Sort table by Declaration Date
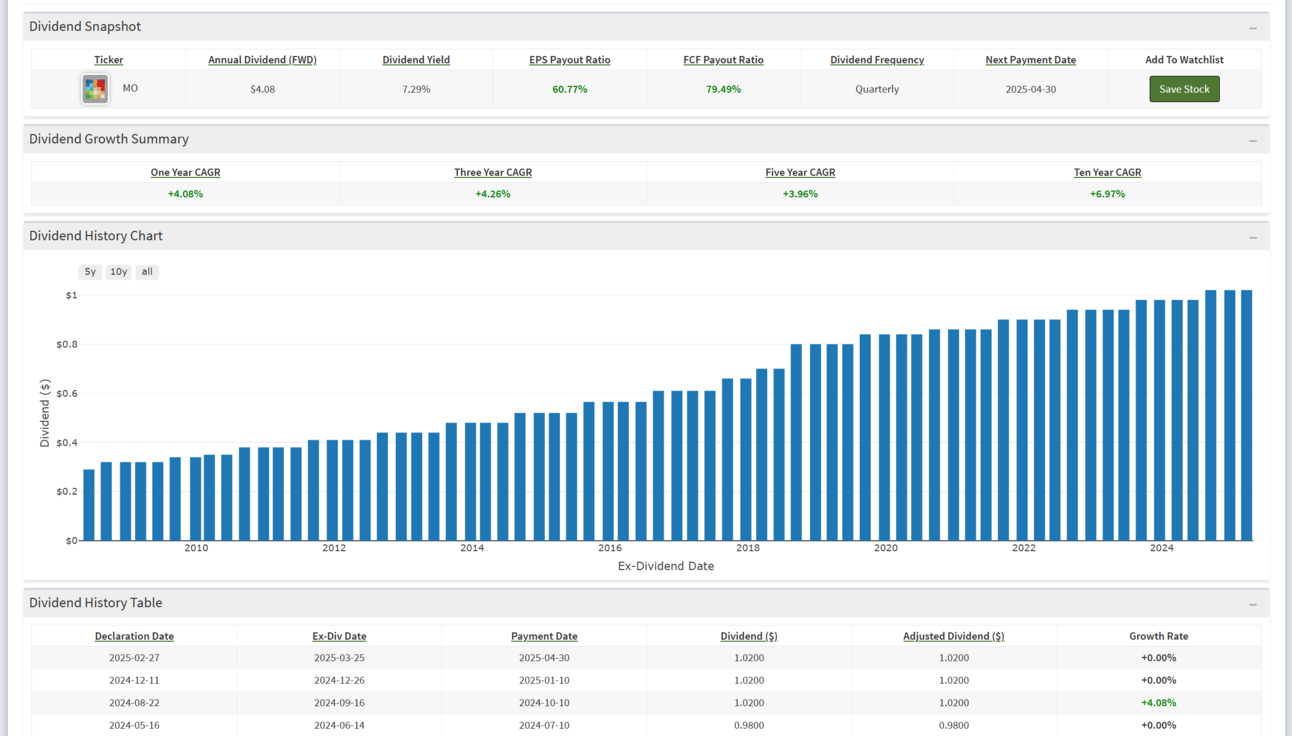The image size is (1292, 736). coord(134,636)
